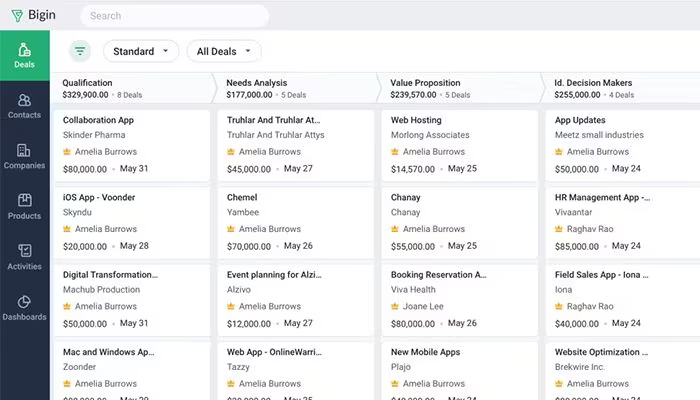700x400 pixels.
Task: Open the iOS App - Voonder deal
Action: [99, 197]
